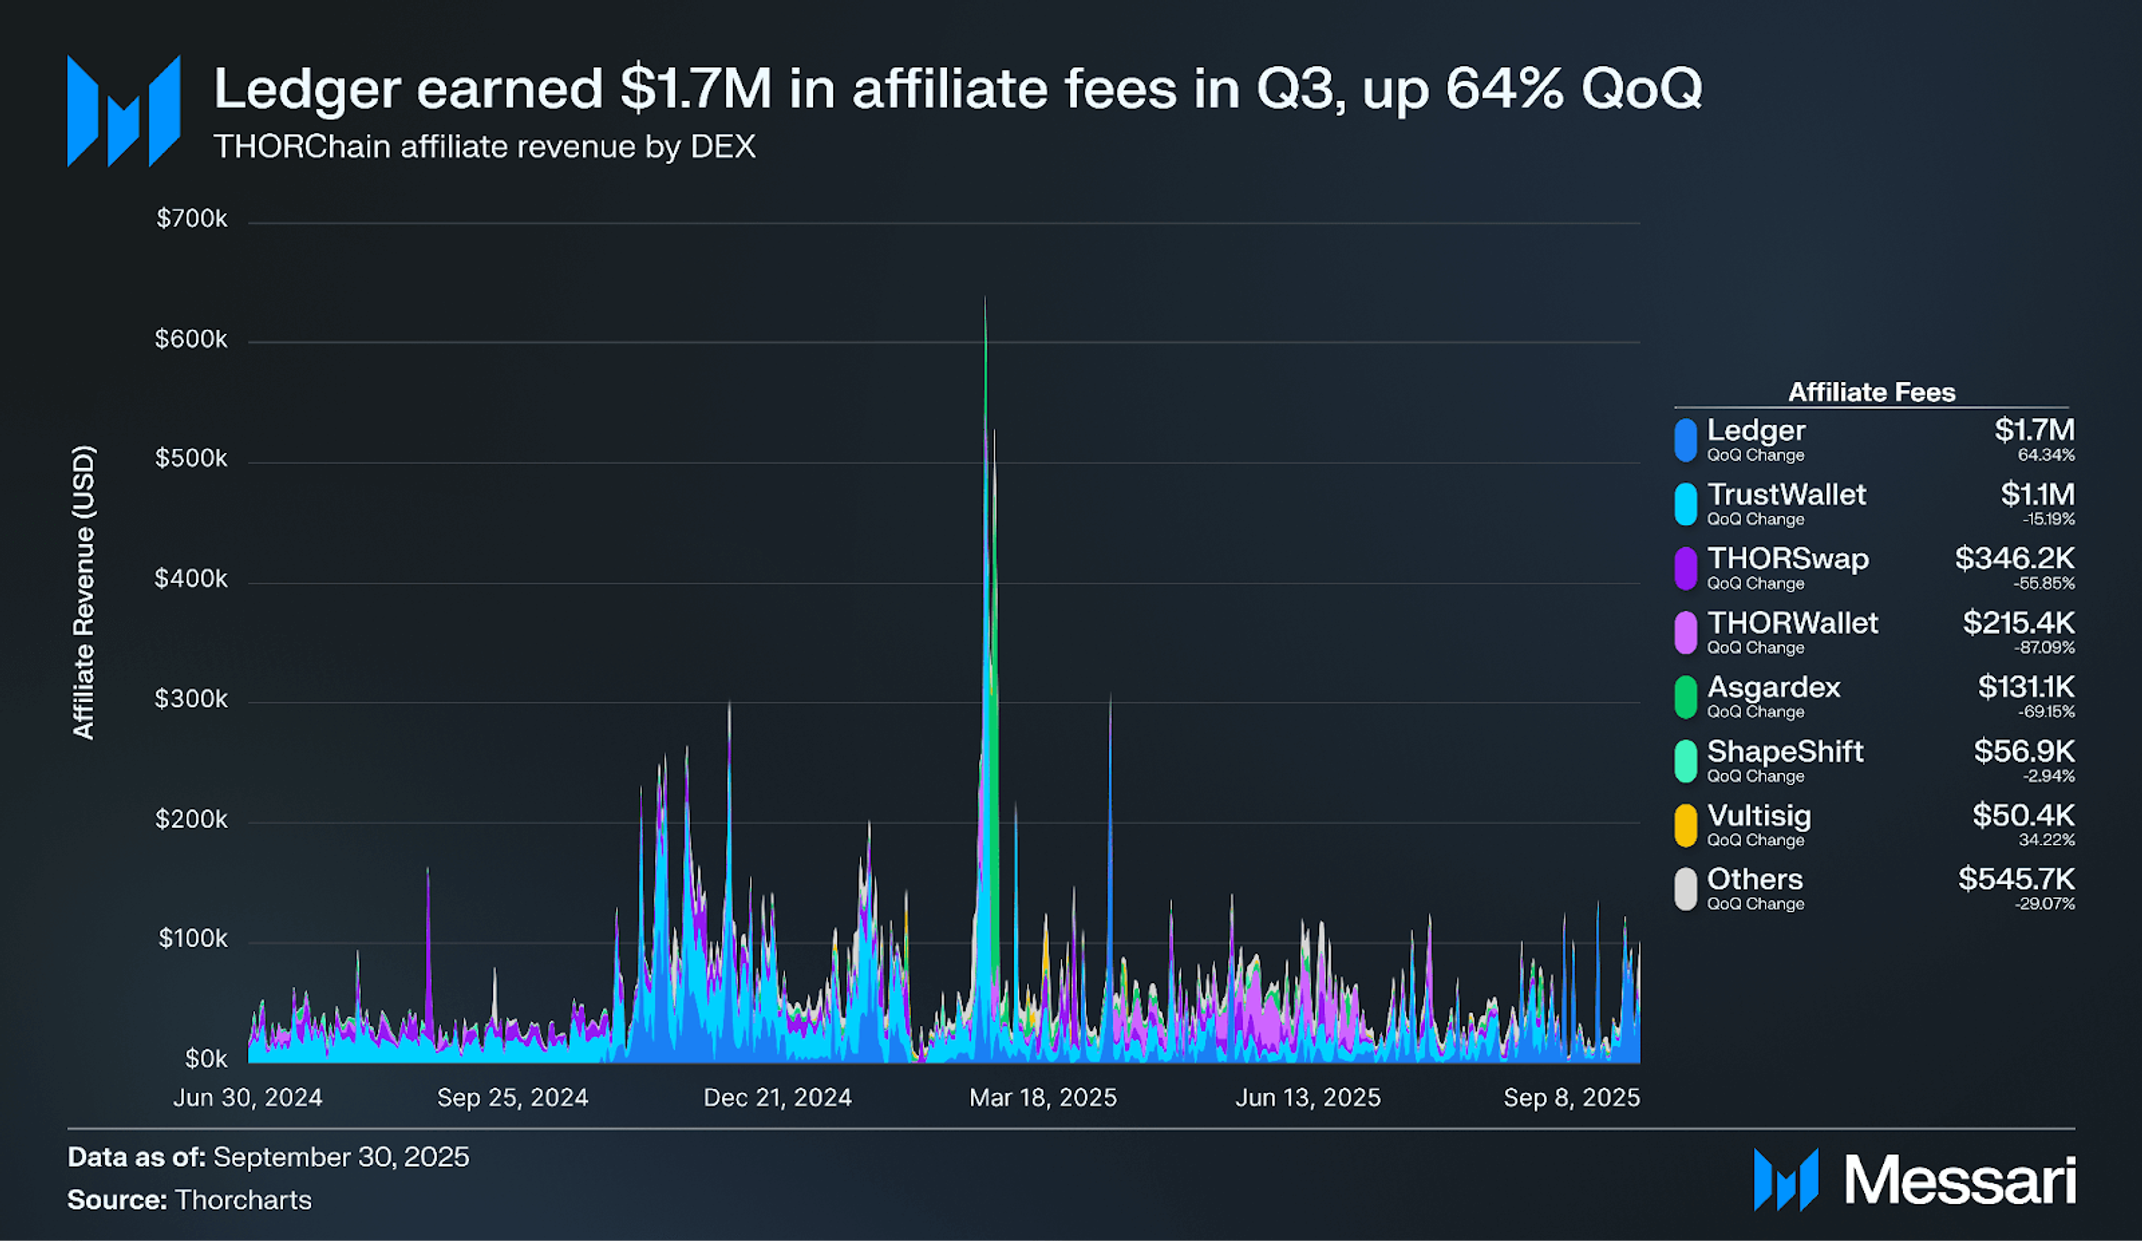The width and height of the screenshot is (2142, 1241).
Task: Click the Vultisig yellow legend swatch
Action: pyautogui.click(x=1685, y=824)
